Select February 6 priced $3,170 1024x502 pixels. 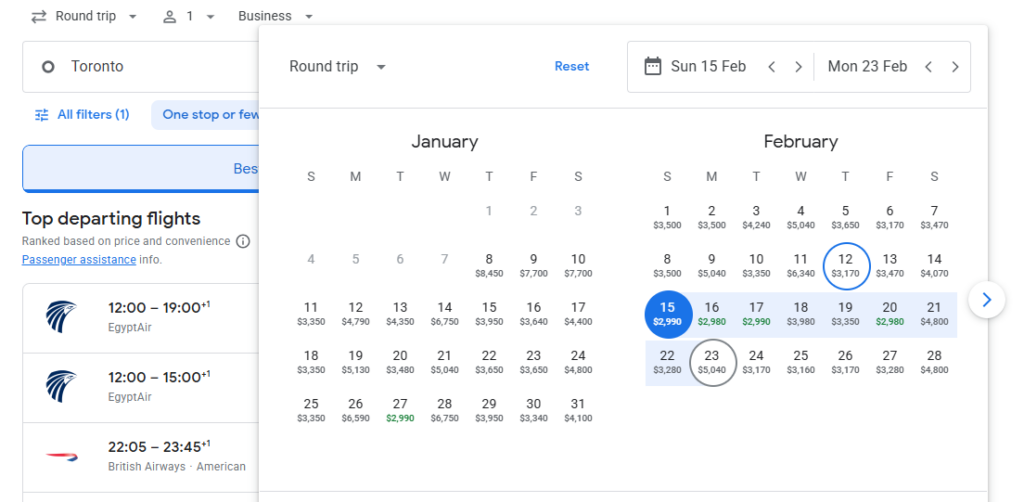pos(889,217)
